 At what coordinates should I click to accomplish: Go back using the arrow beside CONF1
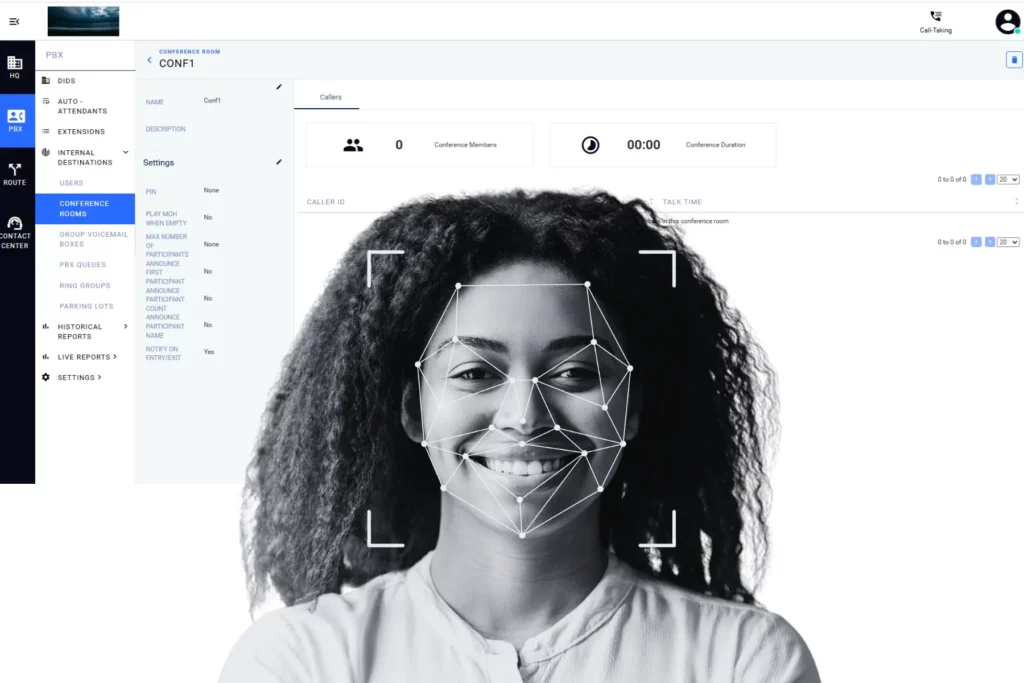[149, 59]
